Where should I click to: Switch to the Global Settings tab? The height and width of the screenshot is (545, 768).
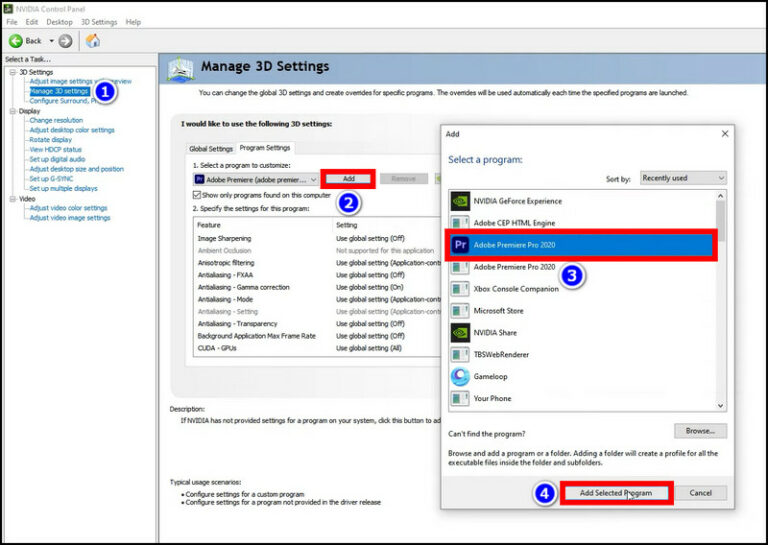coord(210,148)
